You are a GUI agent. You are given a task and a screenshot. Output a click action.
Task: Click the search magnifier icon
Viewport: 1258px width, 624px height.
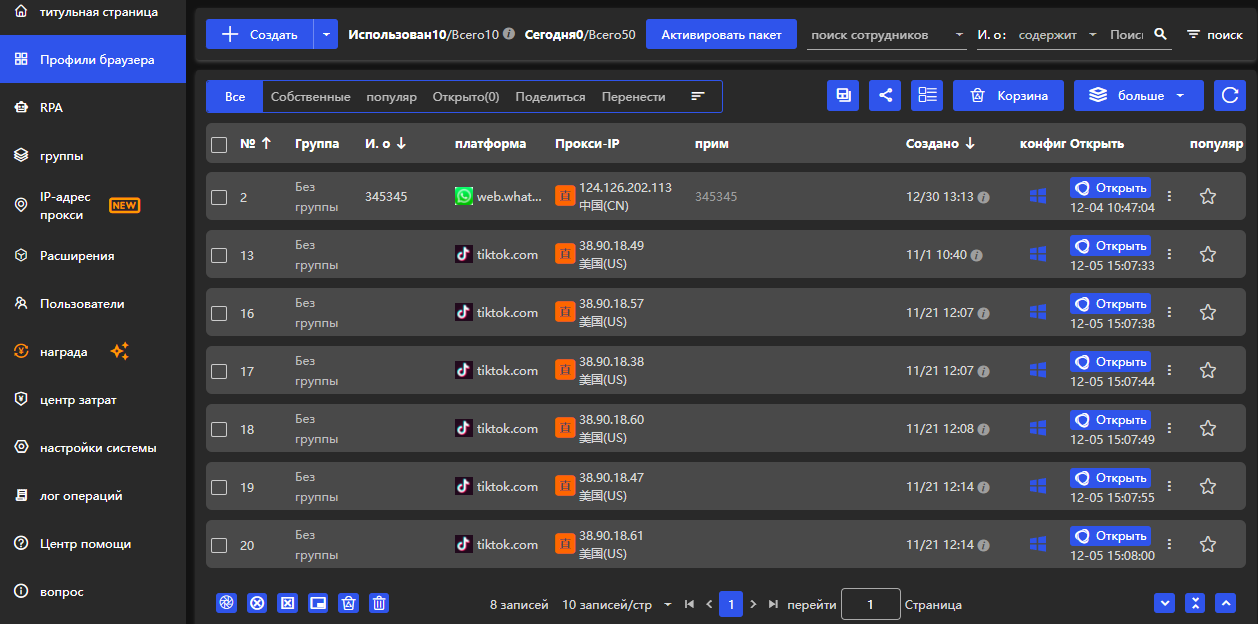click(x=1160, y=34)
